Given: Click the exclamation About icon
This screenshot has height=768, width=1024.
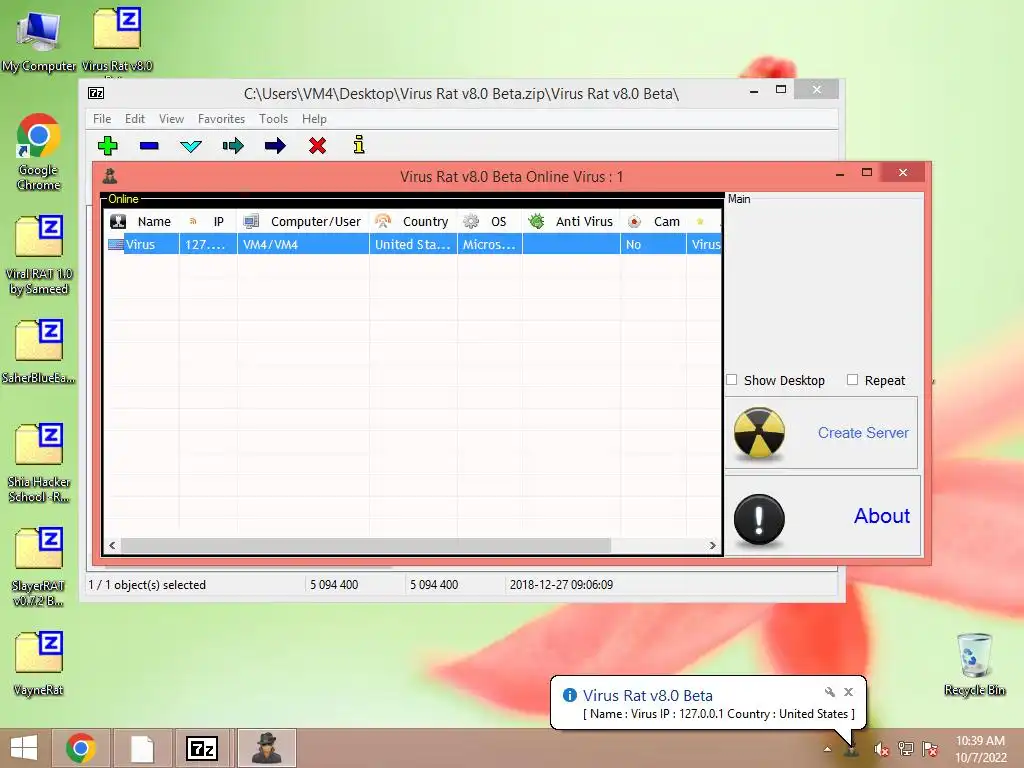Looking at the screenshot, I should coord(759,519).
